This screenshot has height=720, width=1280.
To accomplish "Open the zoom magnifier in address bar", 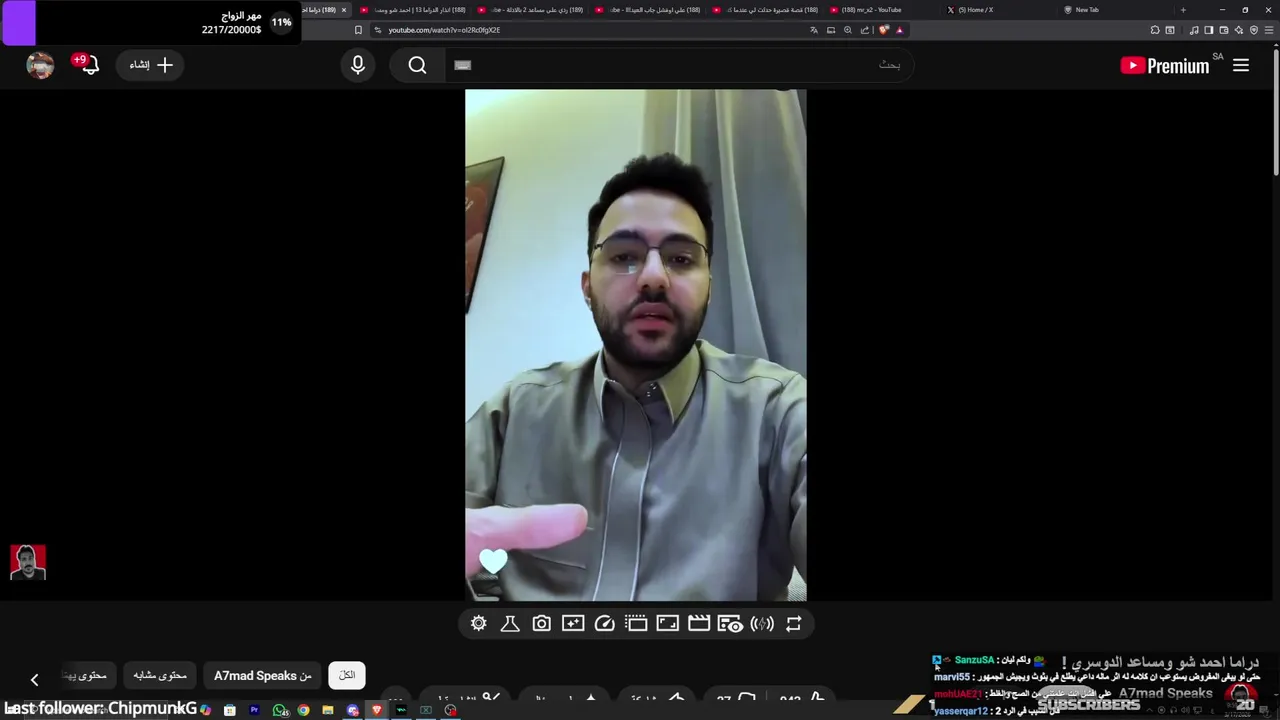I will pos(848,30).
